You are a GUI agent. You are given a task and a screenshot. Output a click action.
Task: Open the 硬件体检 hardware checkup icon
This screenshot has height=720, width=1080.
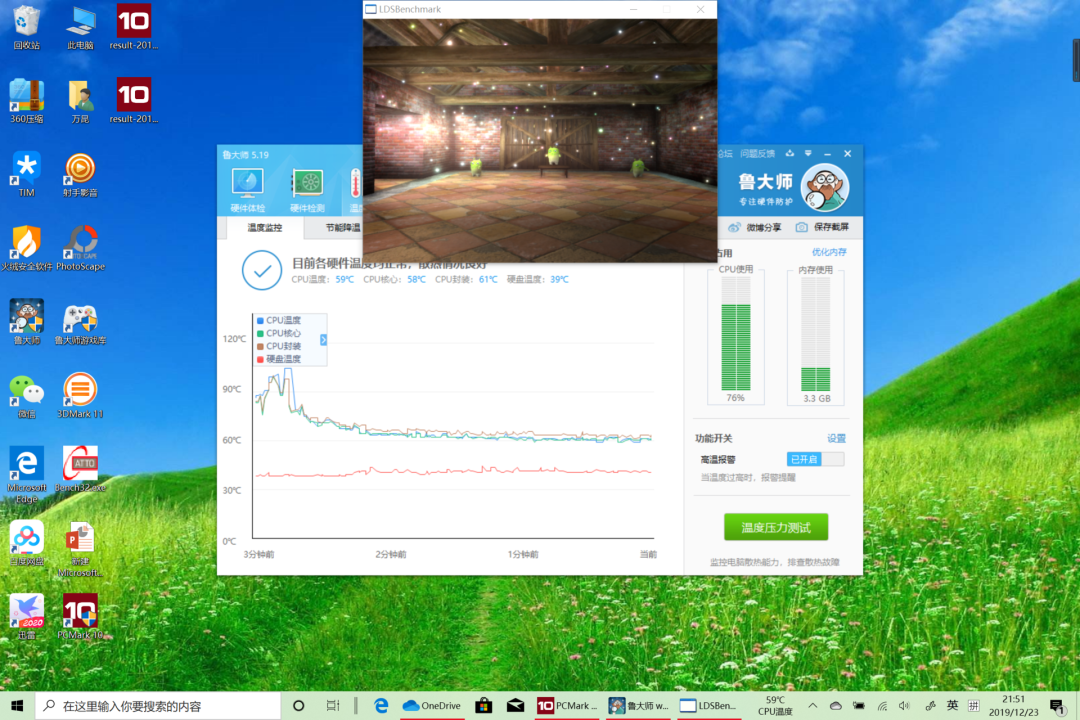coord(247,188)
